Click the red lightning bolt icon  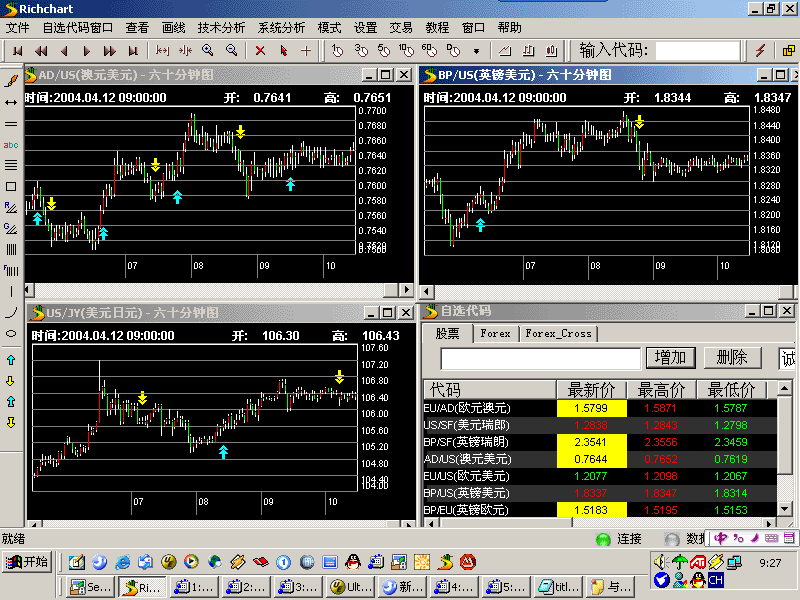(760, 51)
